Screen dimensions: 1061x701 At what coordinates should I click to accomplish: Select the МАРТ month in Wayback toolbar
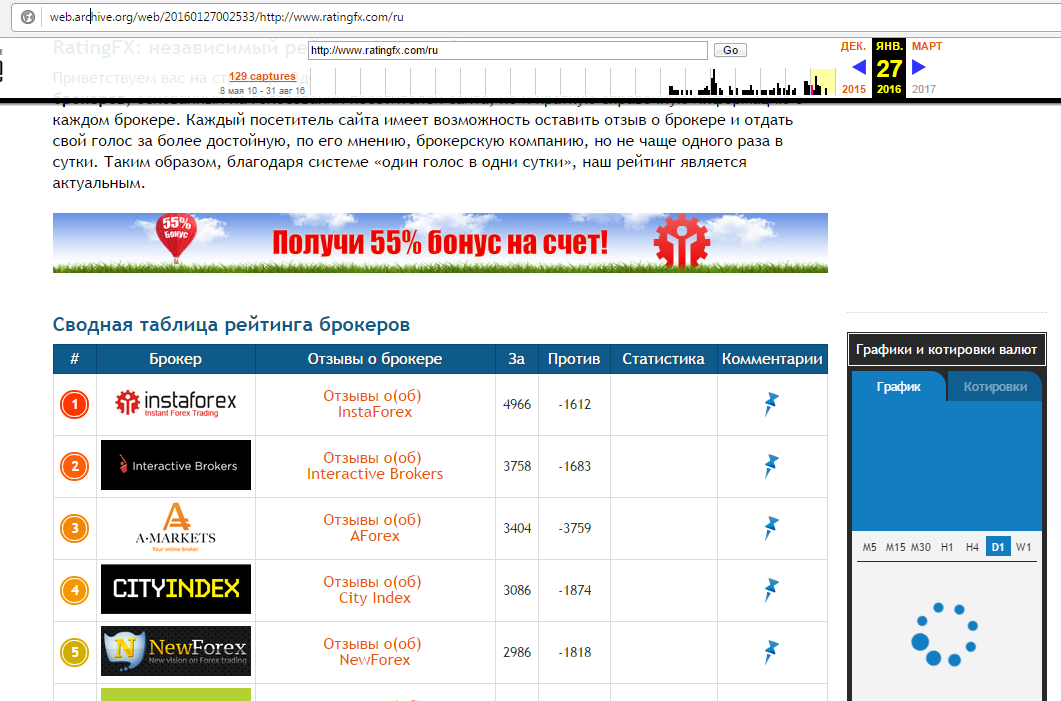[927, 46]
